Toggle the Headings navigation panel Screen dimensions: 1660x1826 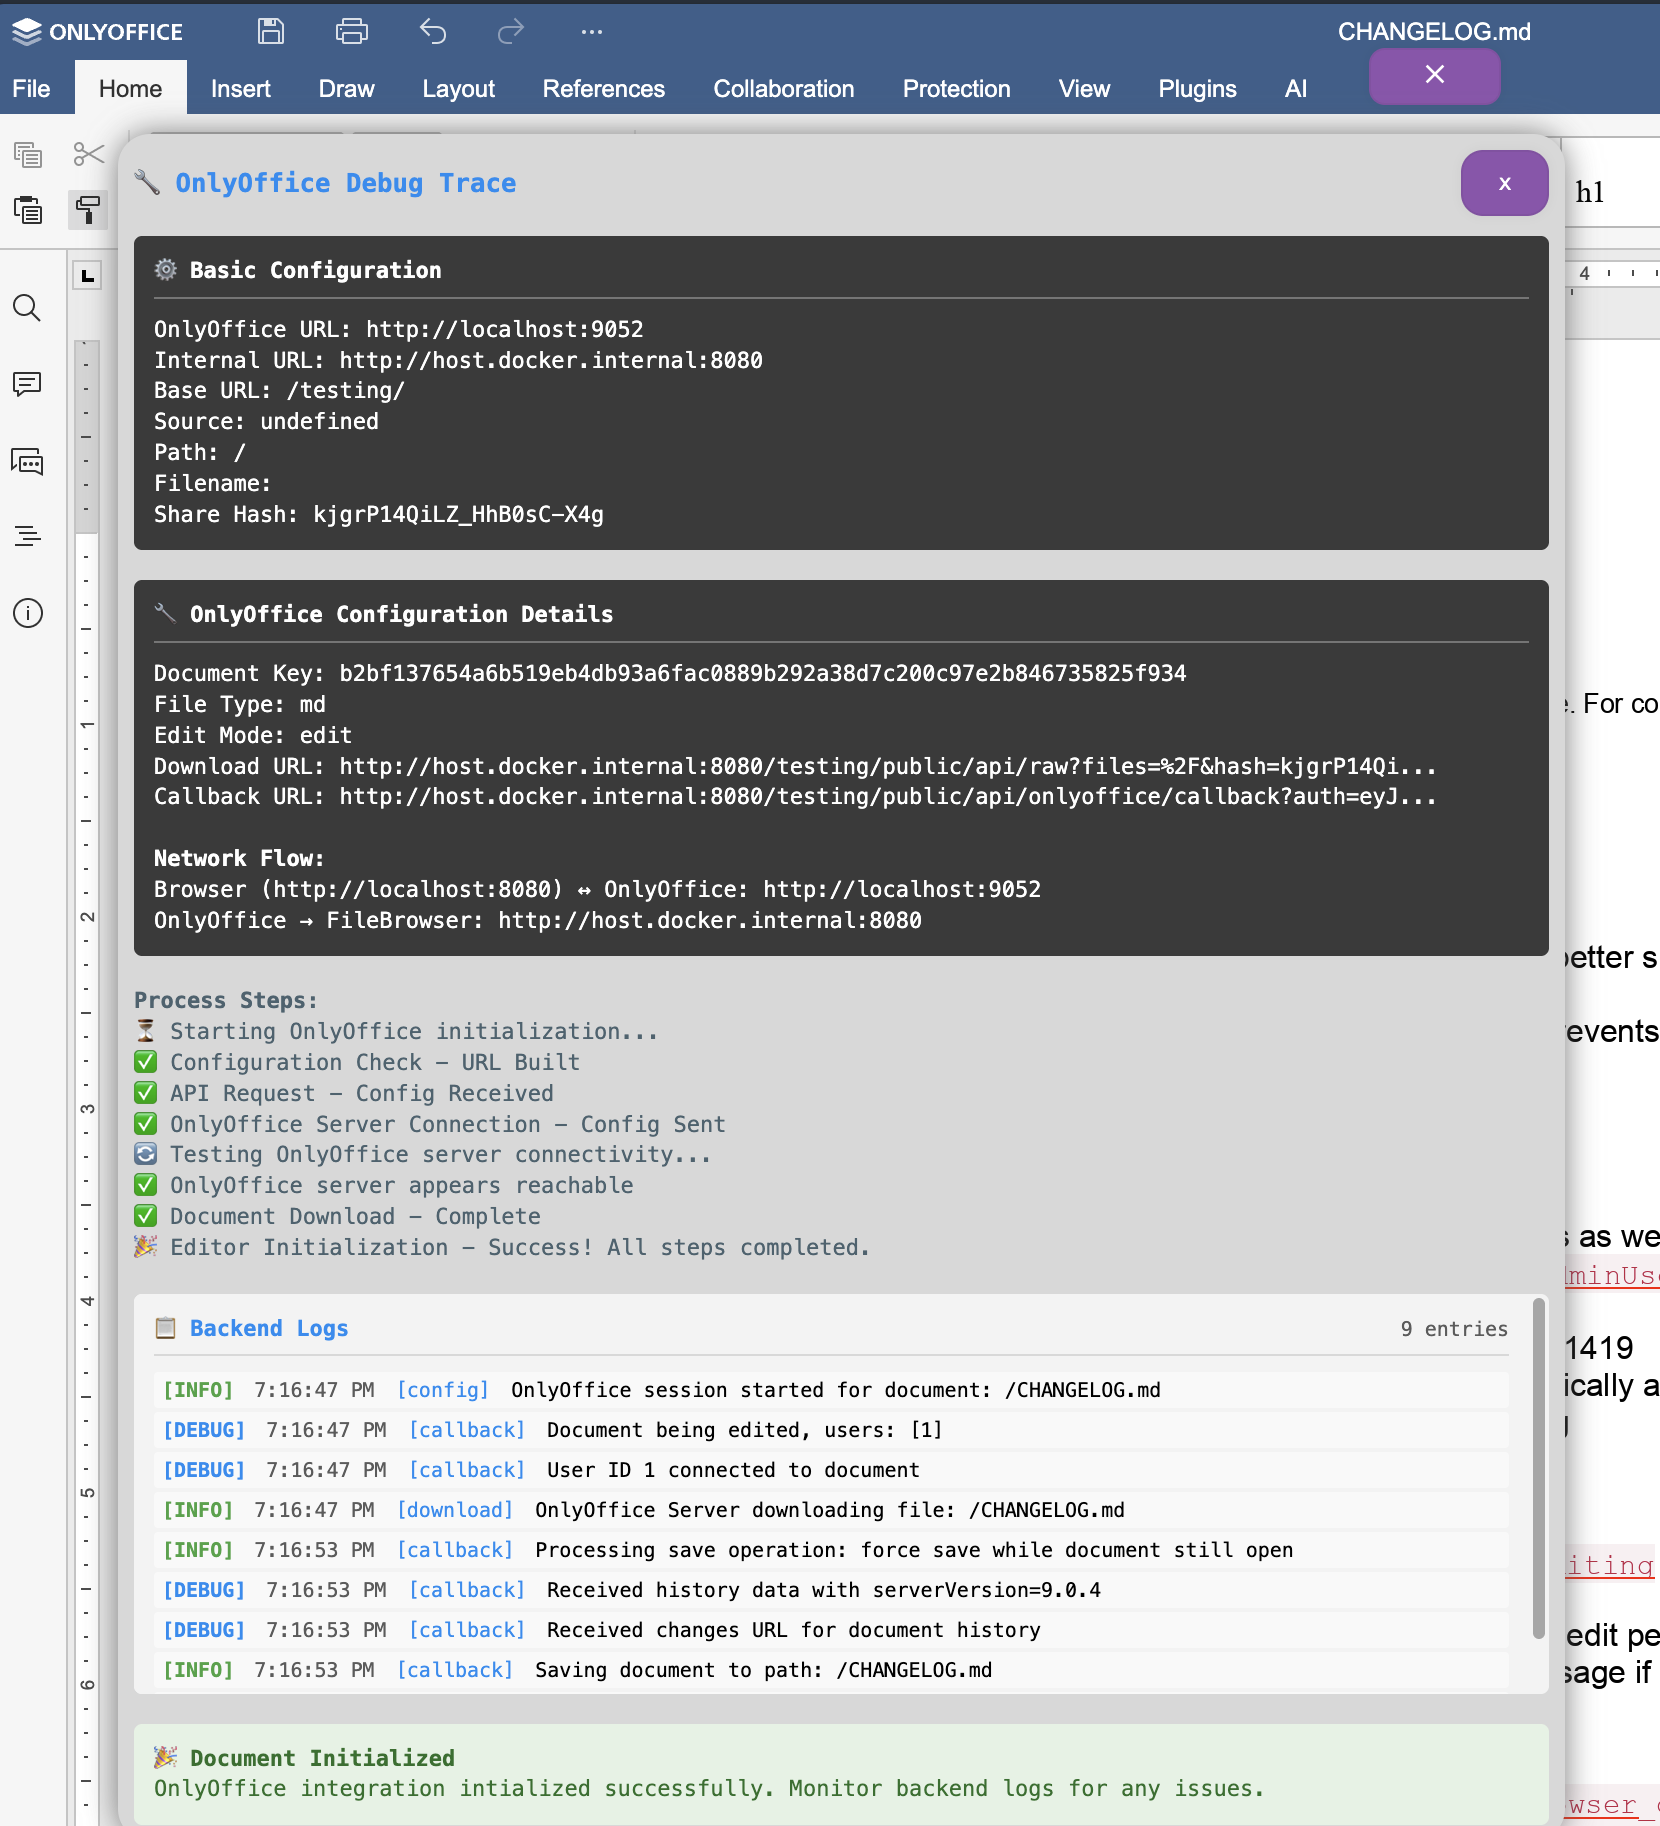tap(27, 536)
